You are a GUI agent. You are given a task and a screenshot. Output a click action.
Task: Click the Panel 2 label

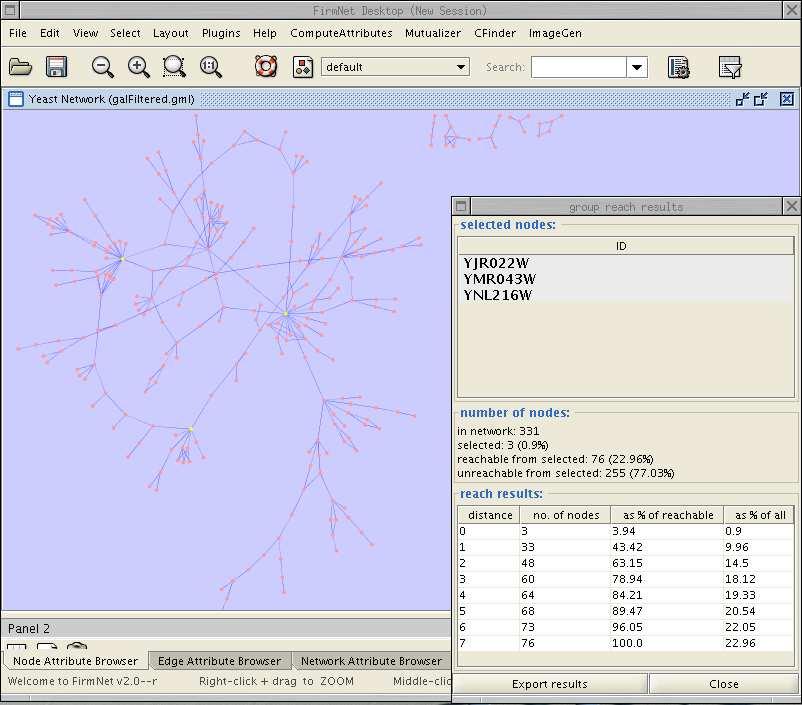(29, 629)
